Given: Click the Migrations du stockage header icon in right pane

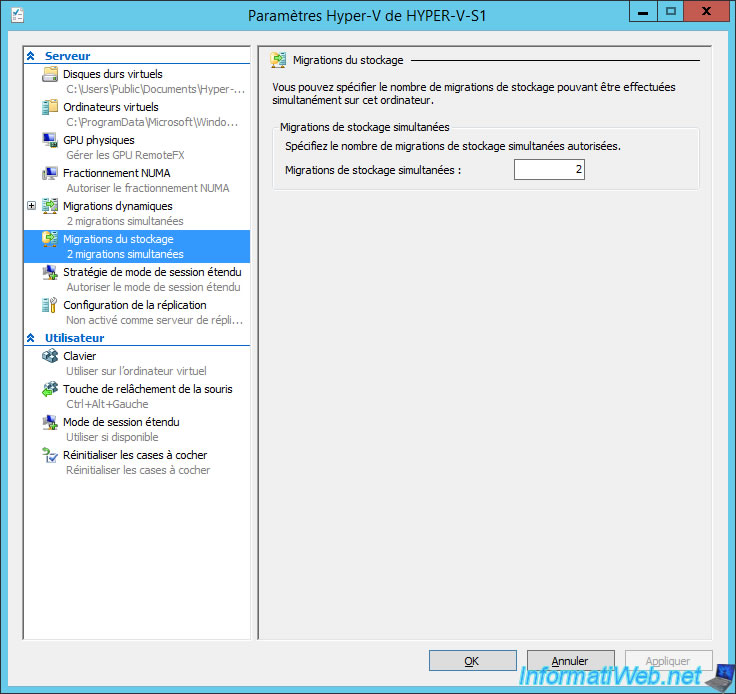Looking at the screenshot, I should [x=278, y=60].
